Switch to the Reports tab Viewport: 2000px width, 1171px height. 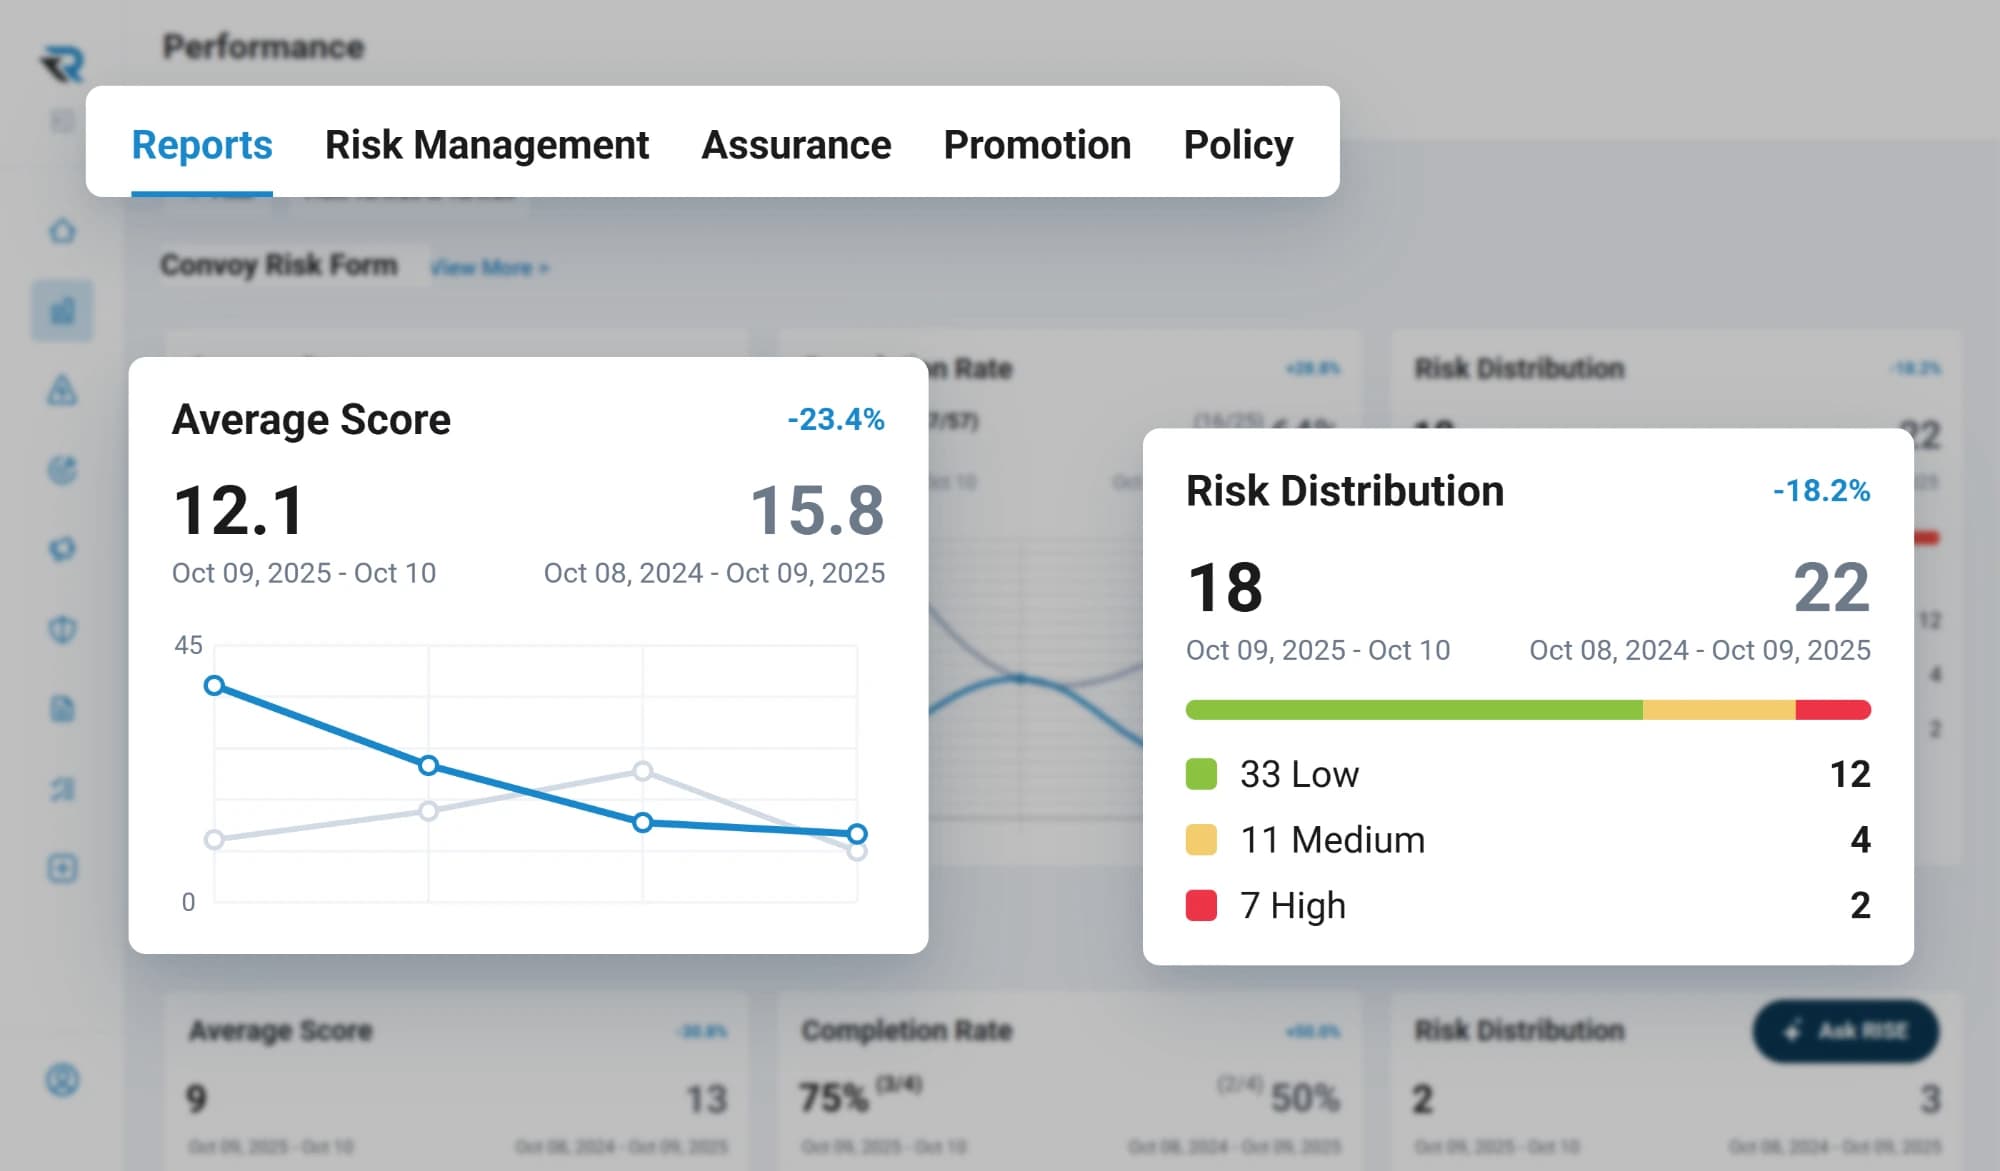point(202,145)
